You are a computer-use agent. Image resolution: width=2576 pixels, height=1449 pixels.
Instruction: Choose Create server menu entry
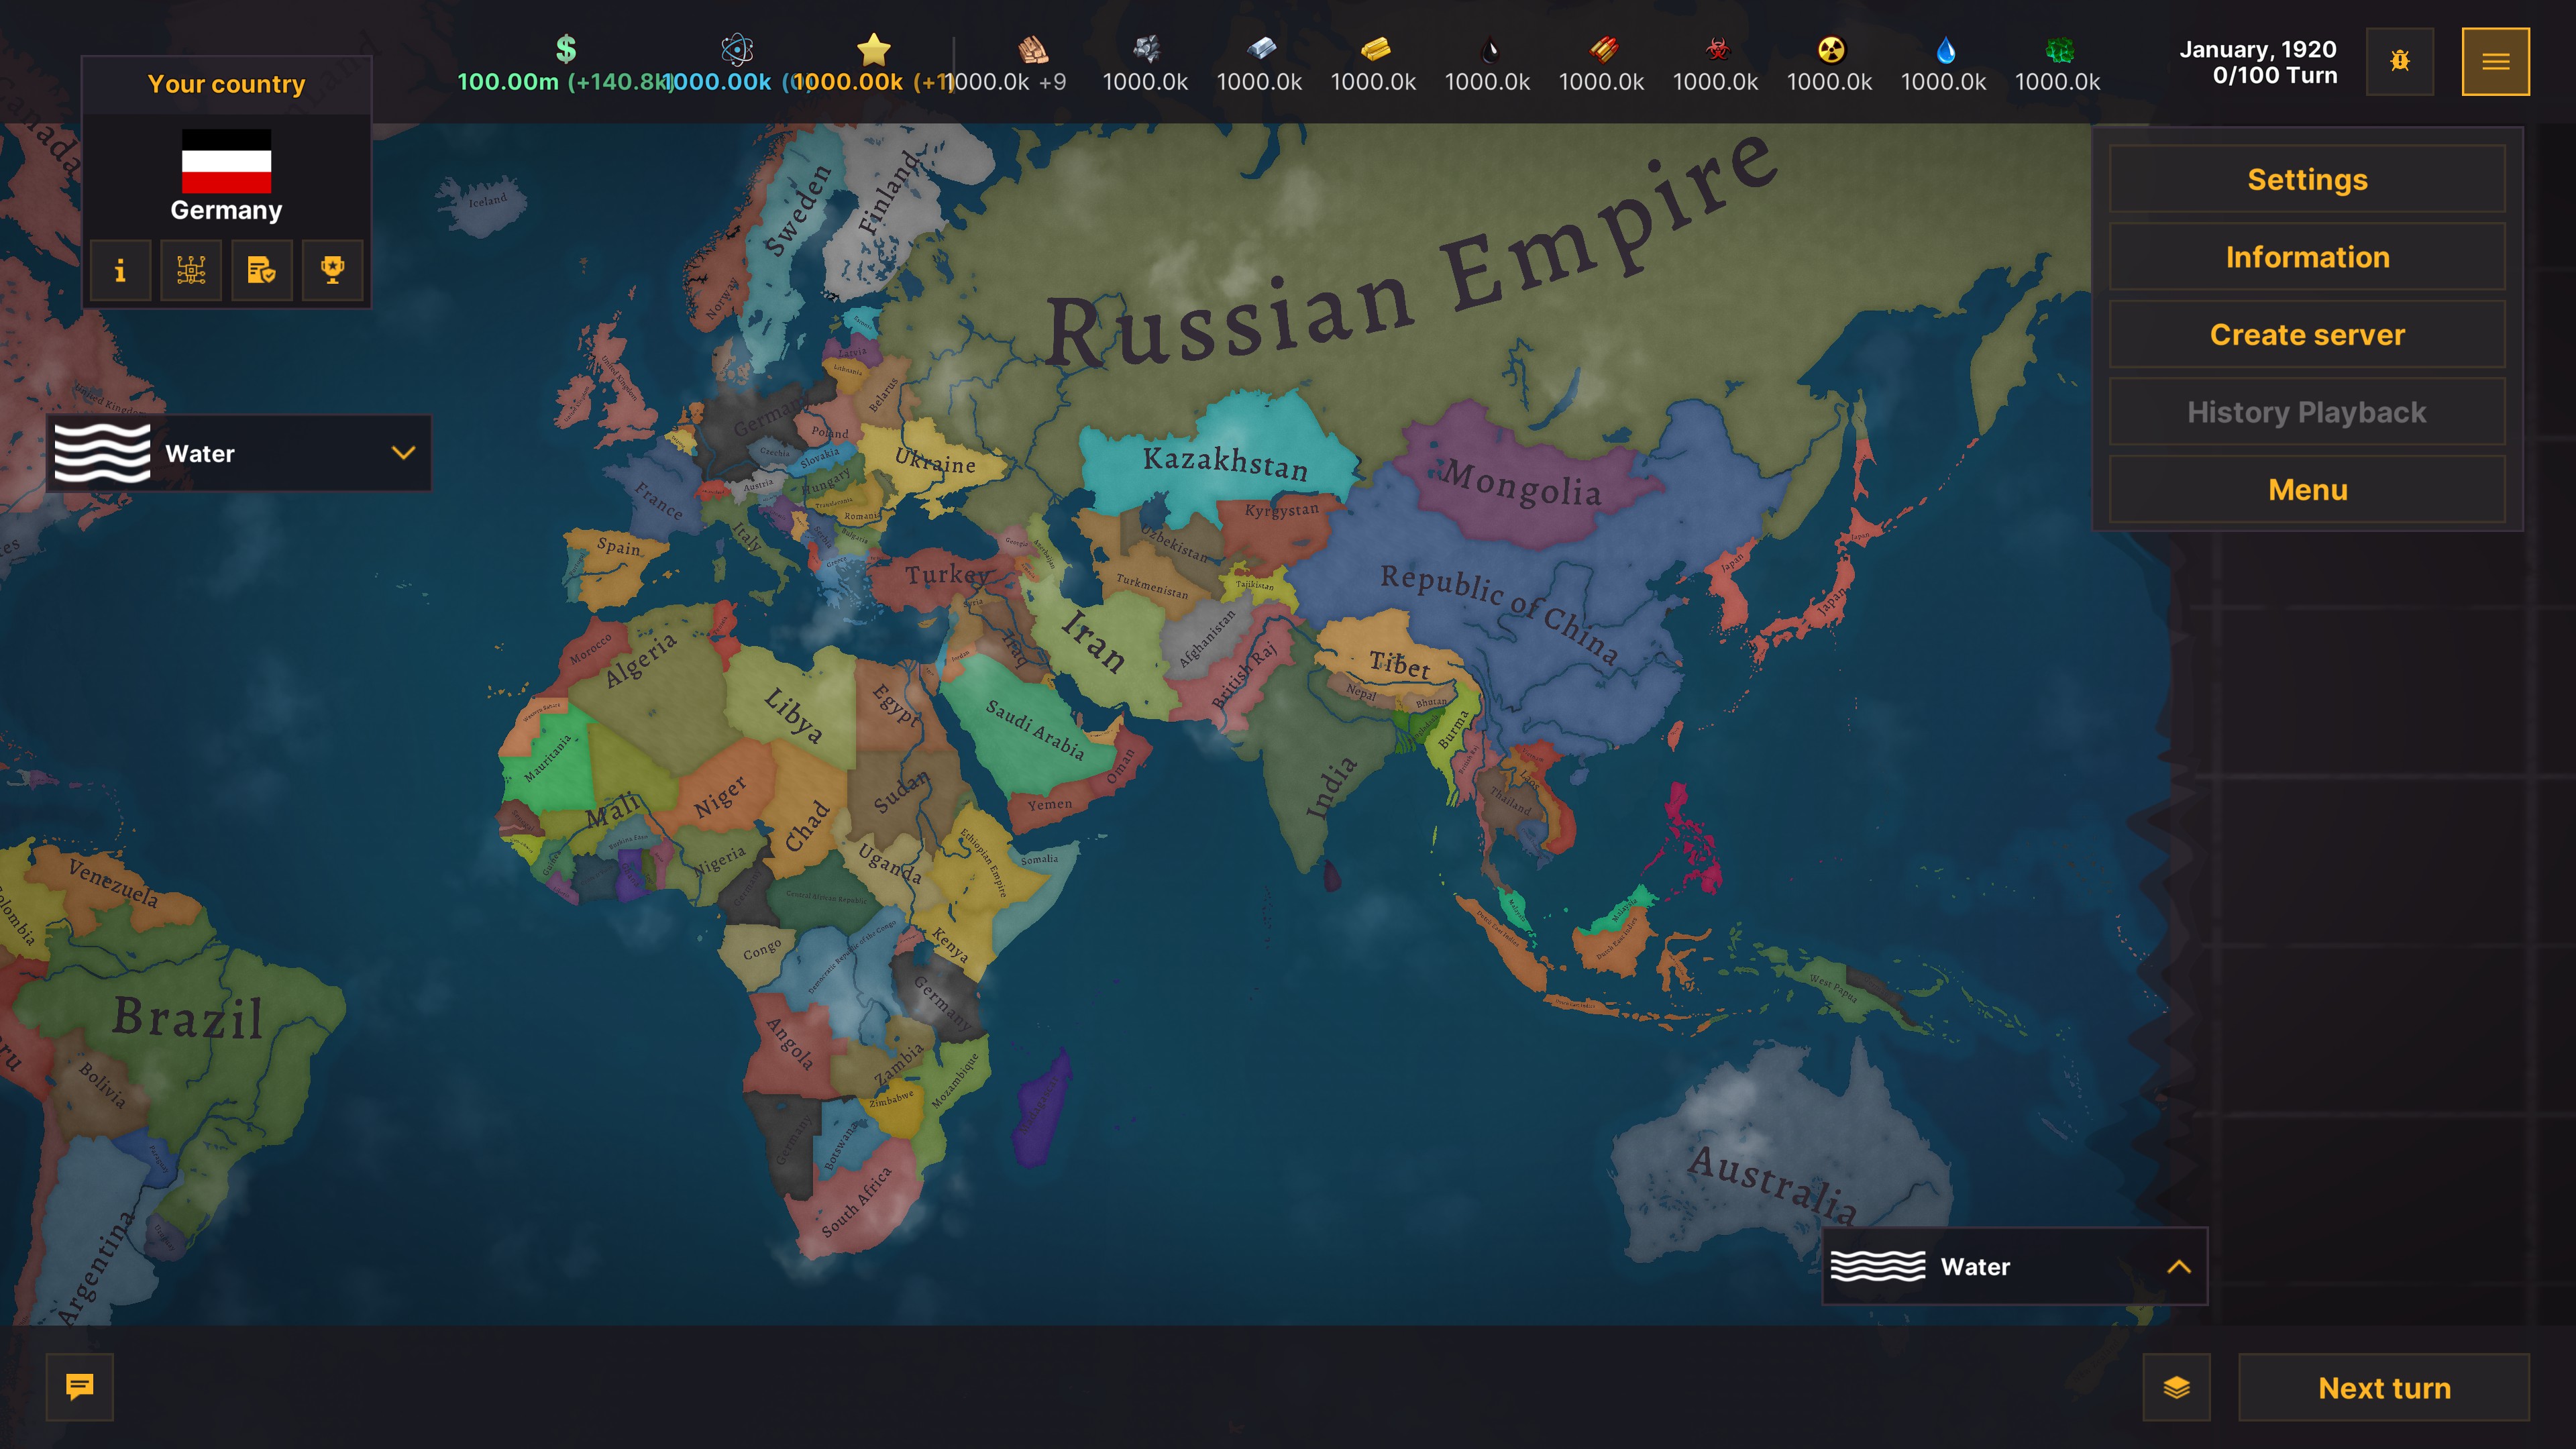tap(2307, 335)
